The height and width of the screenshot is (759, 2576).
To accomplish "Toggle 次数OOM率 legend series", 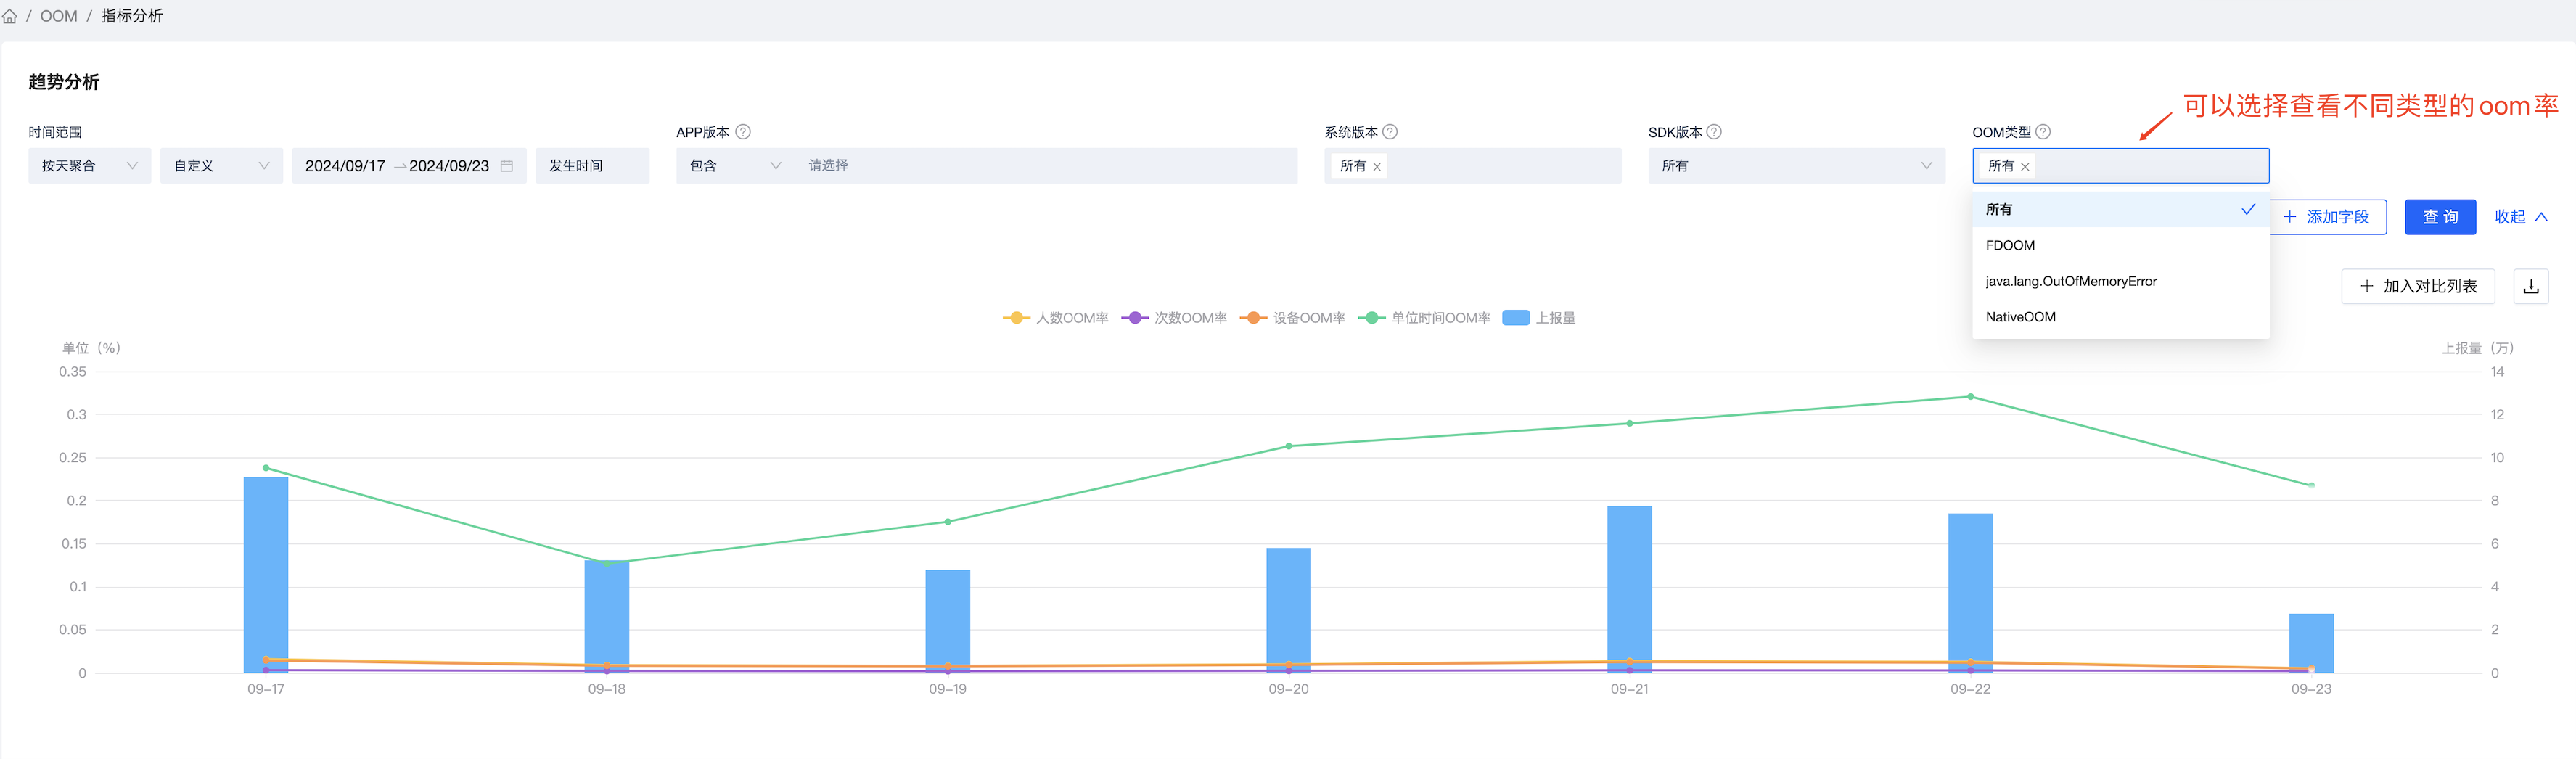I will (1174, 318).
